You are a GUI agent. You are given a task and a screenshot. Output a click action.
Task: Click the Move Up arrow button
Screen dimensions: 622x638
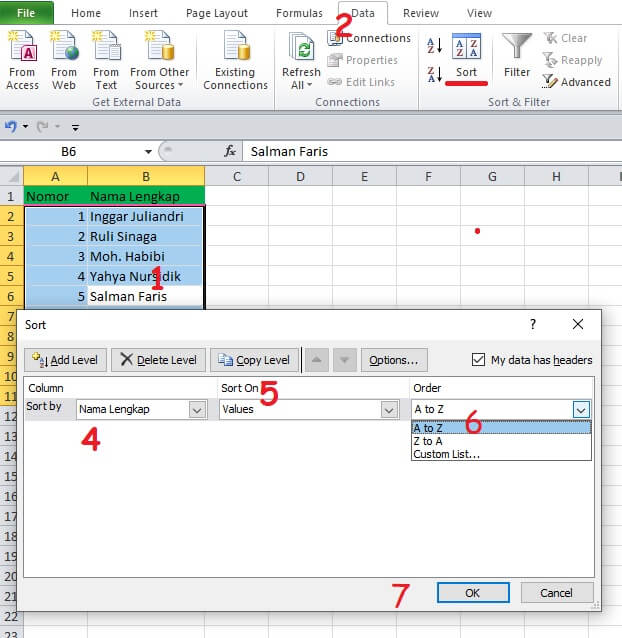(x=316, y=360)
